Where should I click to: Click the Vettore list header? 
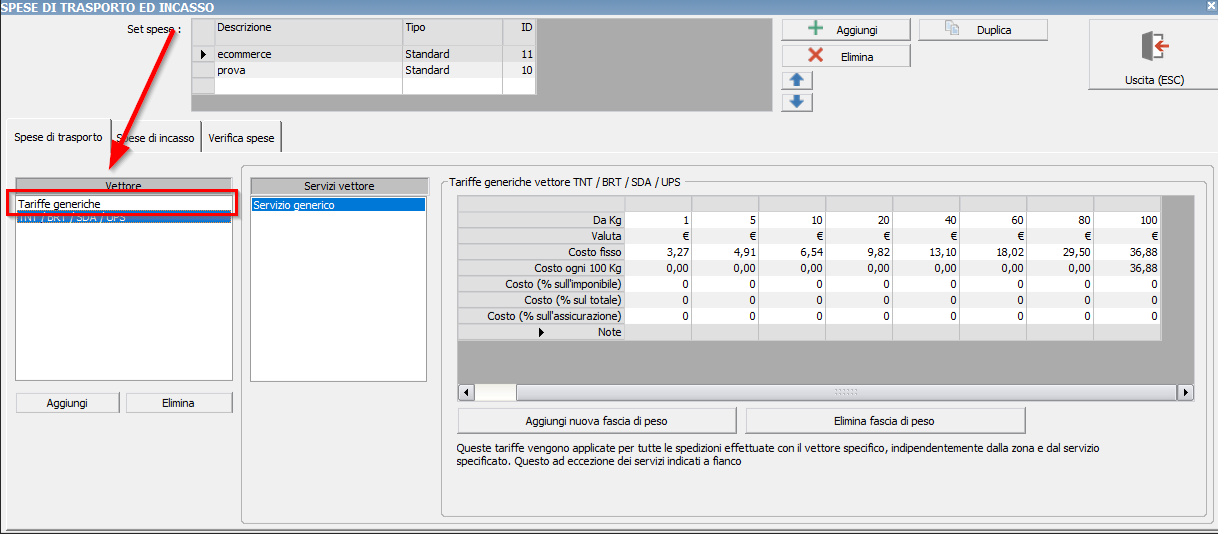click(124, 186)
